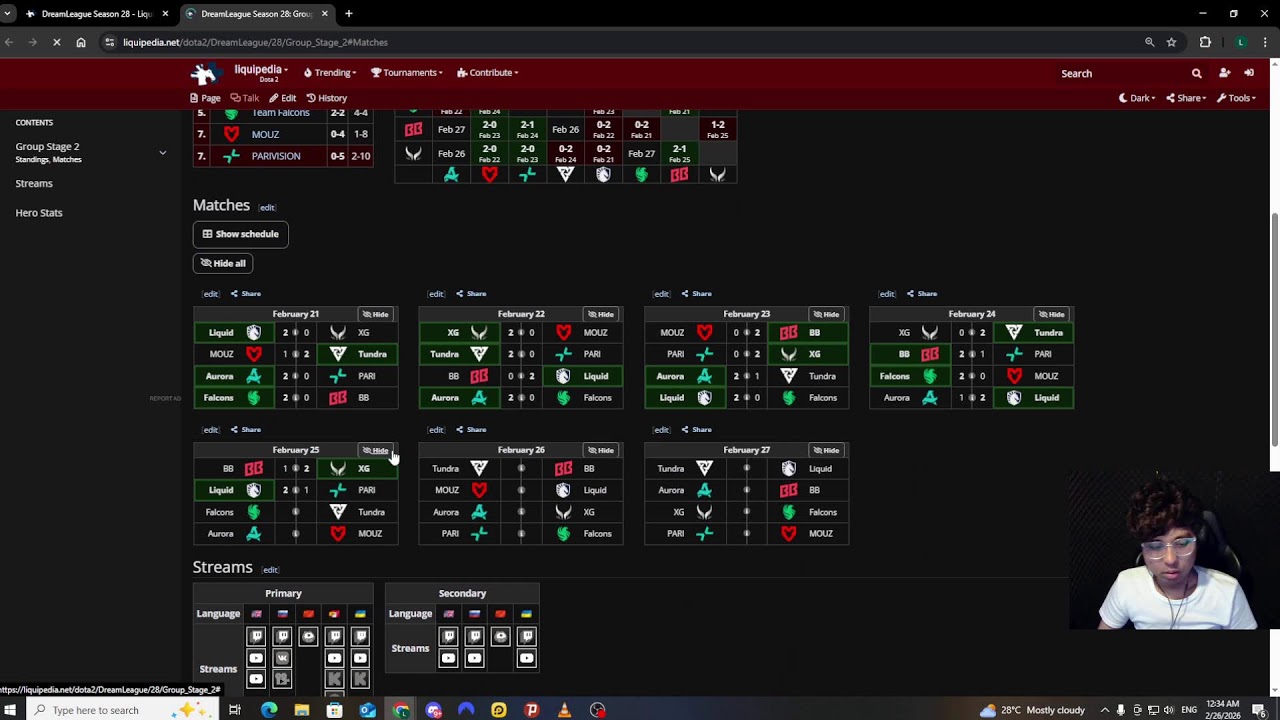
Task: Open the browser tab search dropdown
Action: (8, 14)
